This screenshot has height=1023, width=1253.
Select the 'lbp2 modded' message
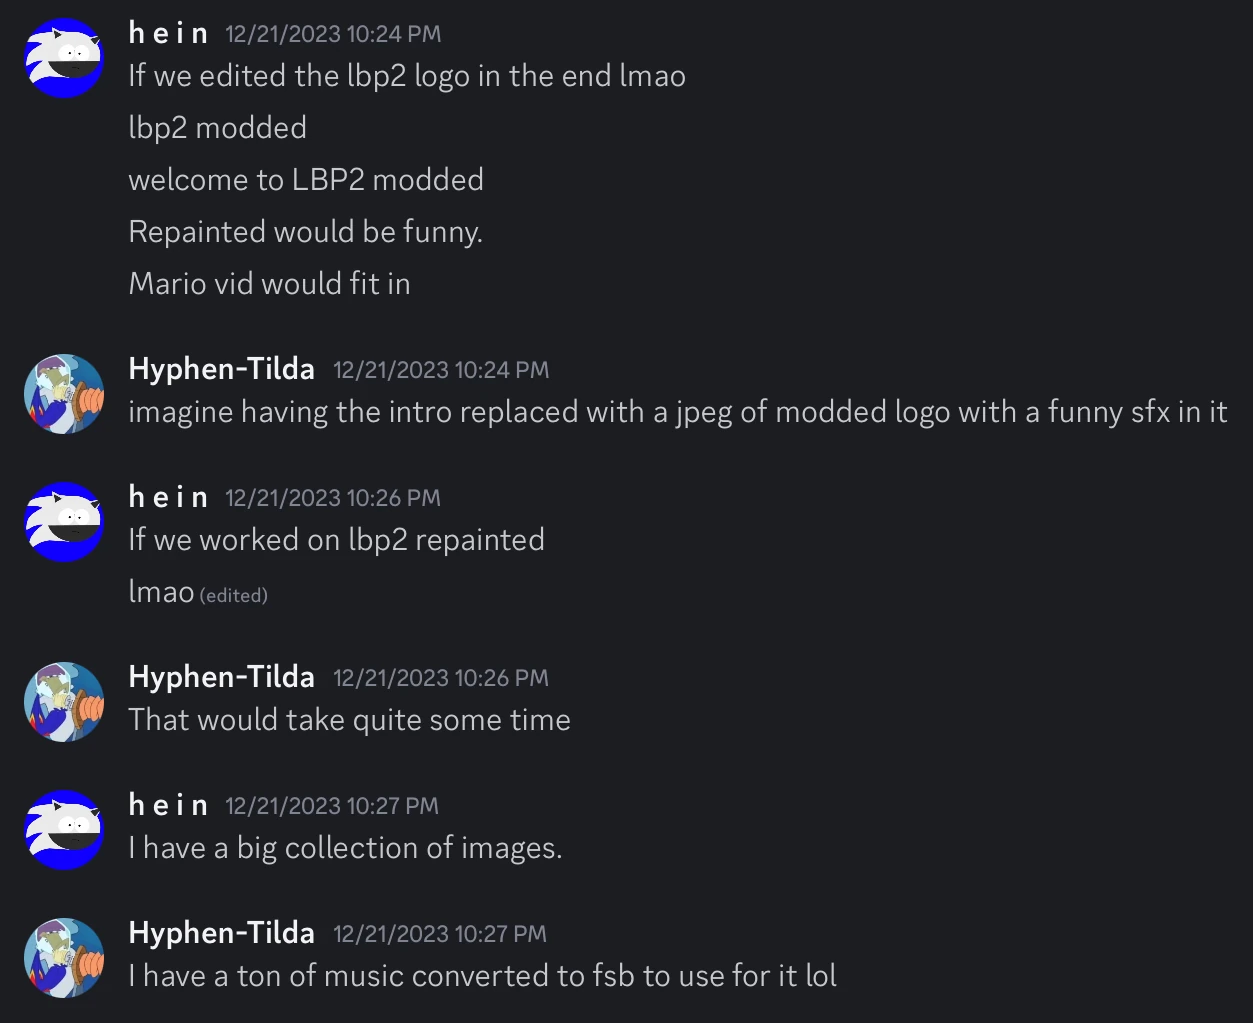tap(217, 128)
